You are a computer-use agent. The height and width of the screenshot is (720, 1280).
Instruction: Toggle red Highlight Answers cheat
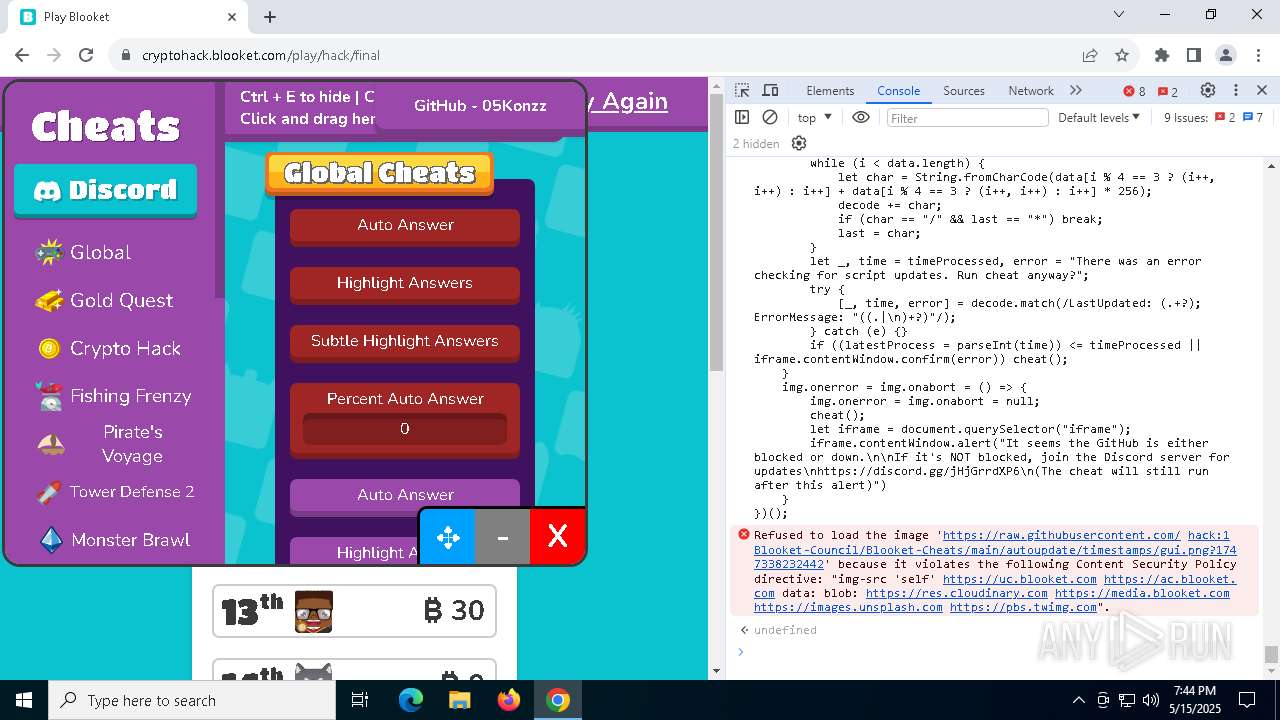[405, 284]
